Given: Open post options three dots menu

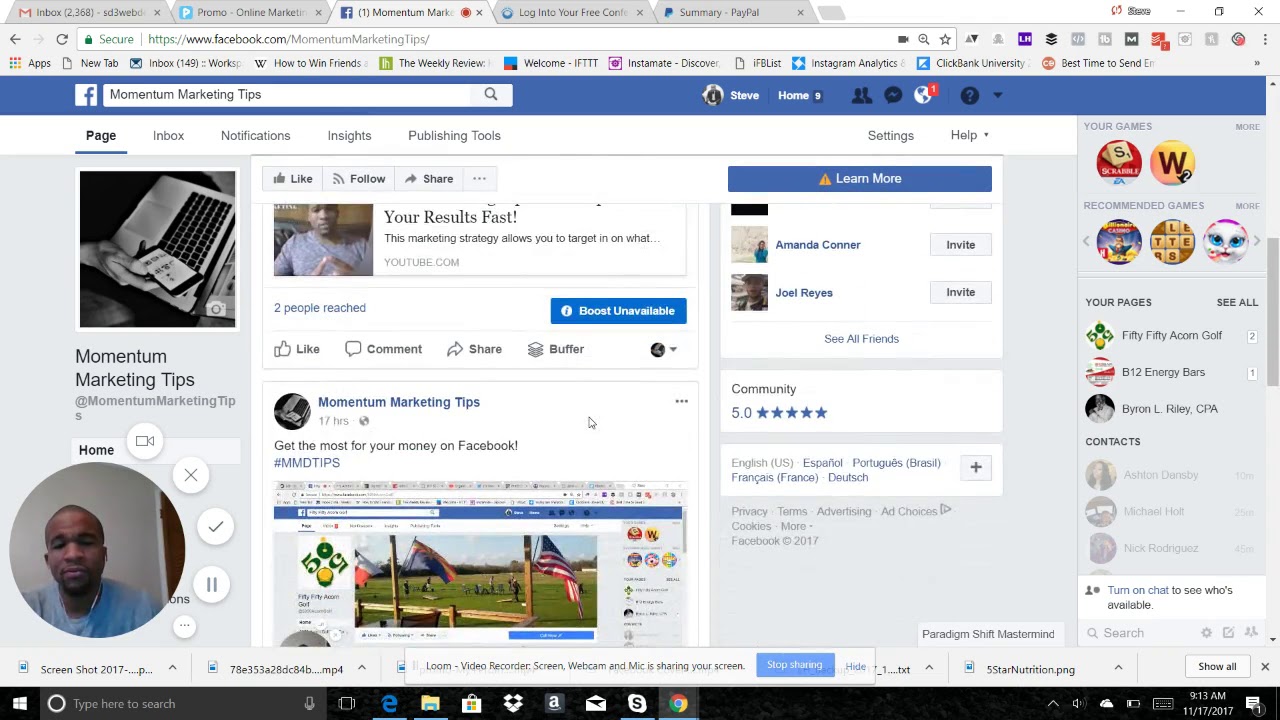Looking at the screenshot, I should pyautogui.click(x=681, y=401).
